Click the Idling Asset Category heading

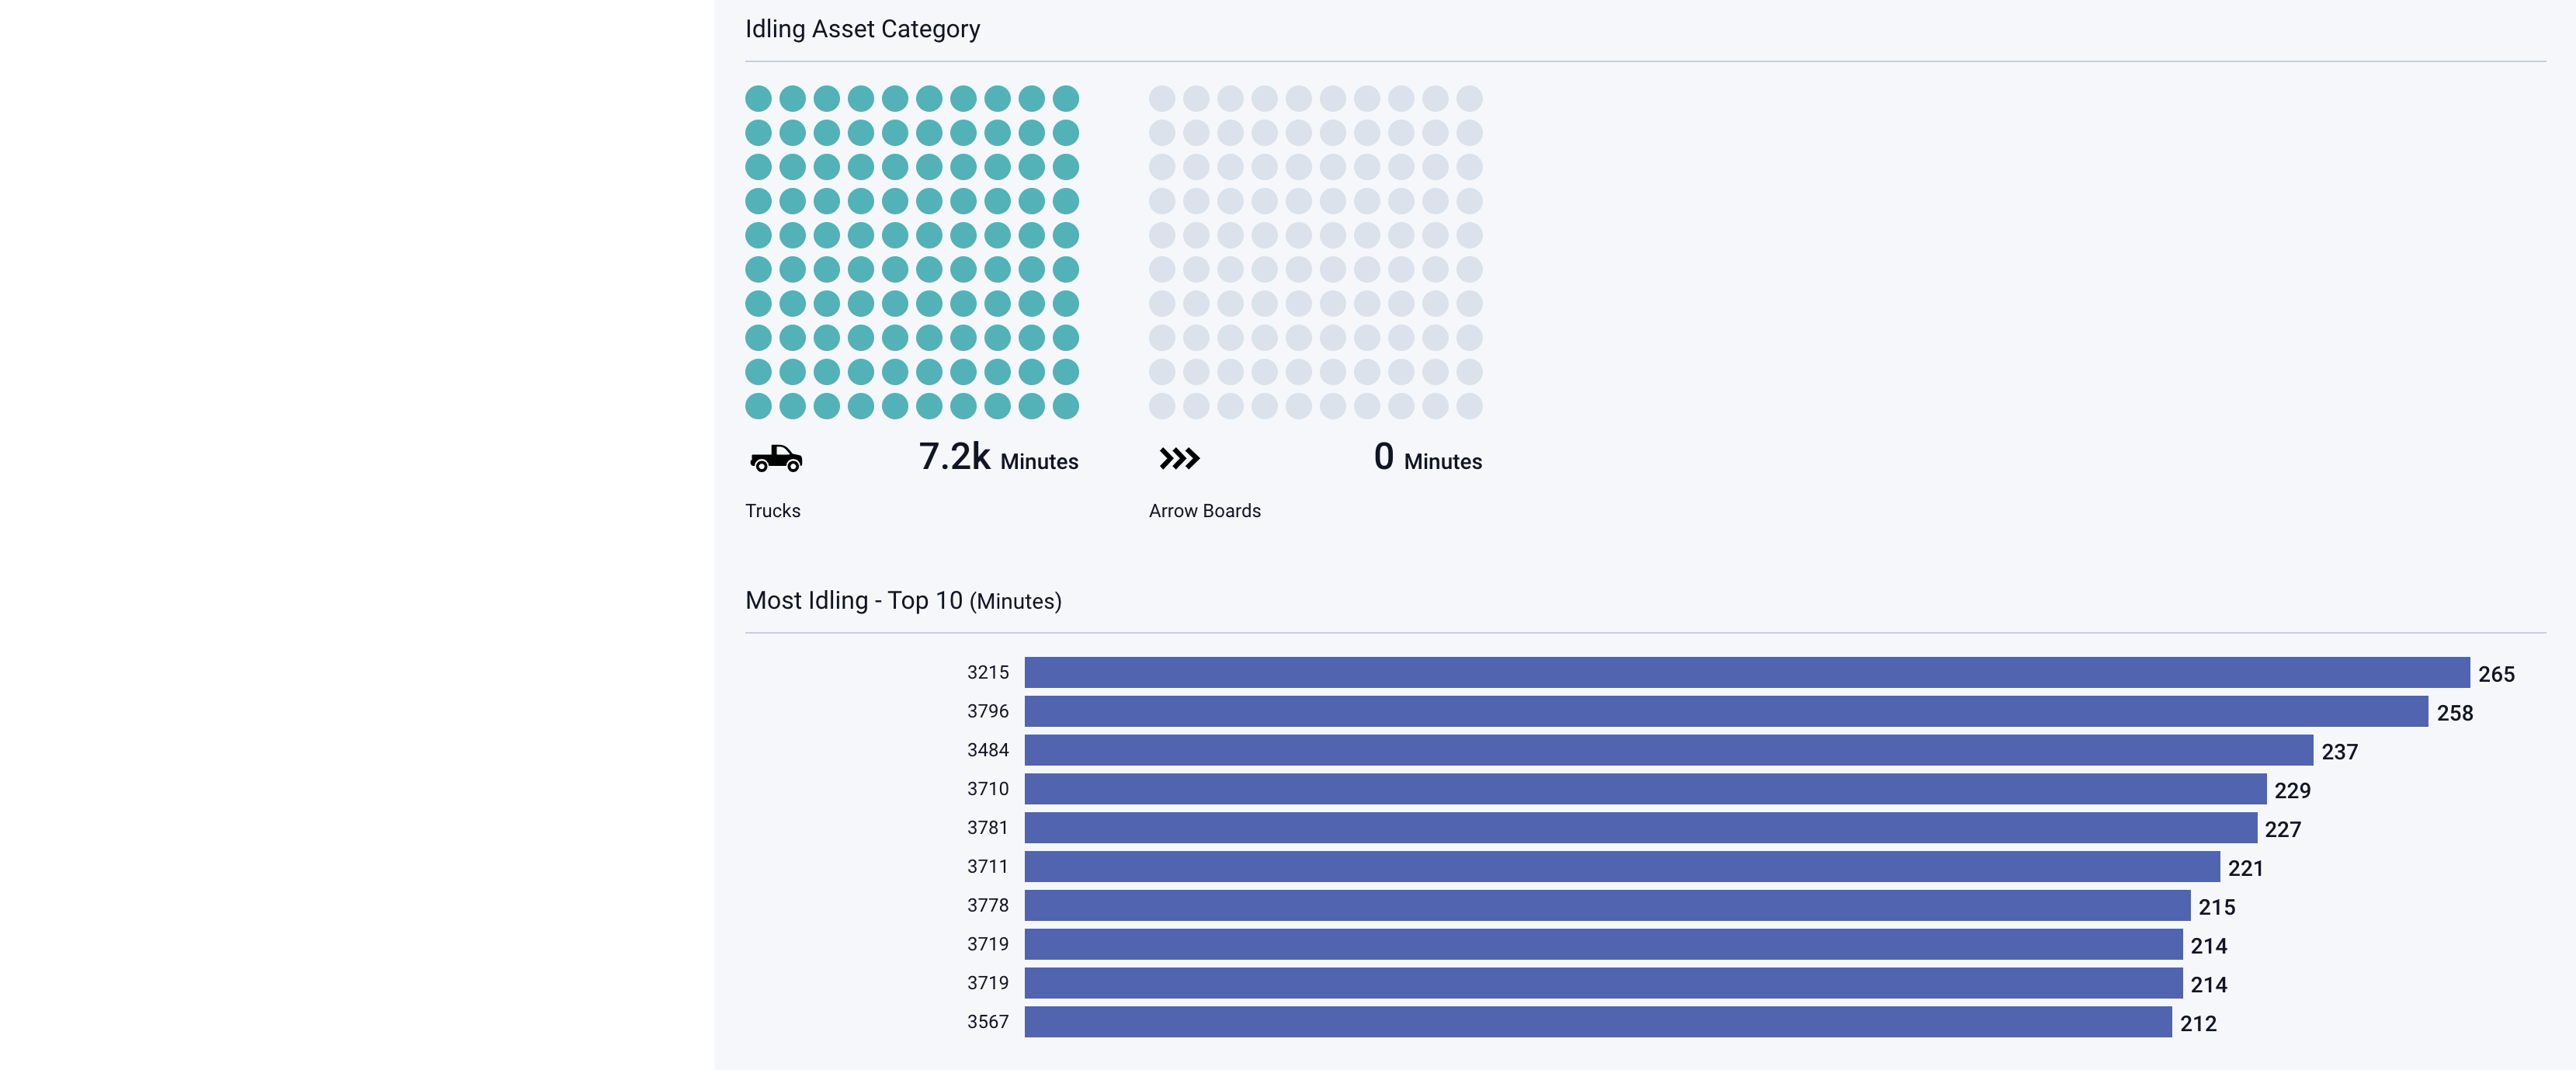click(x=862, y=29)
